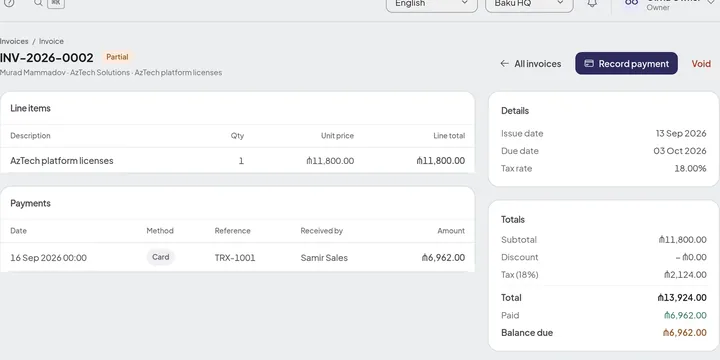Click the Subtotal label

tap(519, 240)
